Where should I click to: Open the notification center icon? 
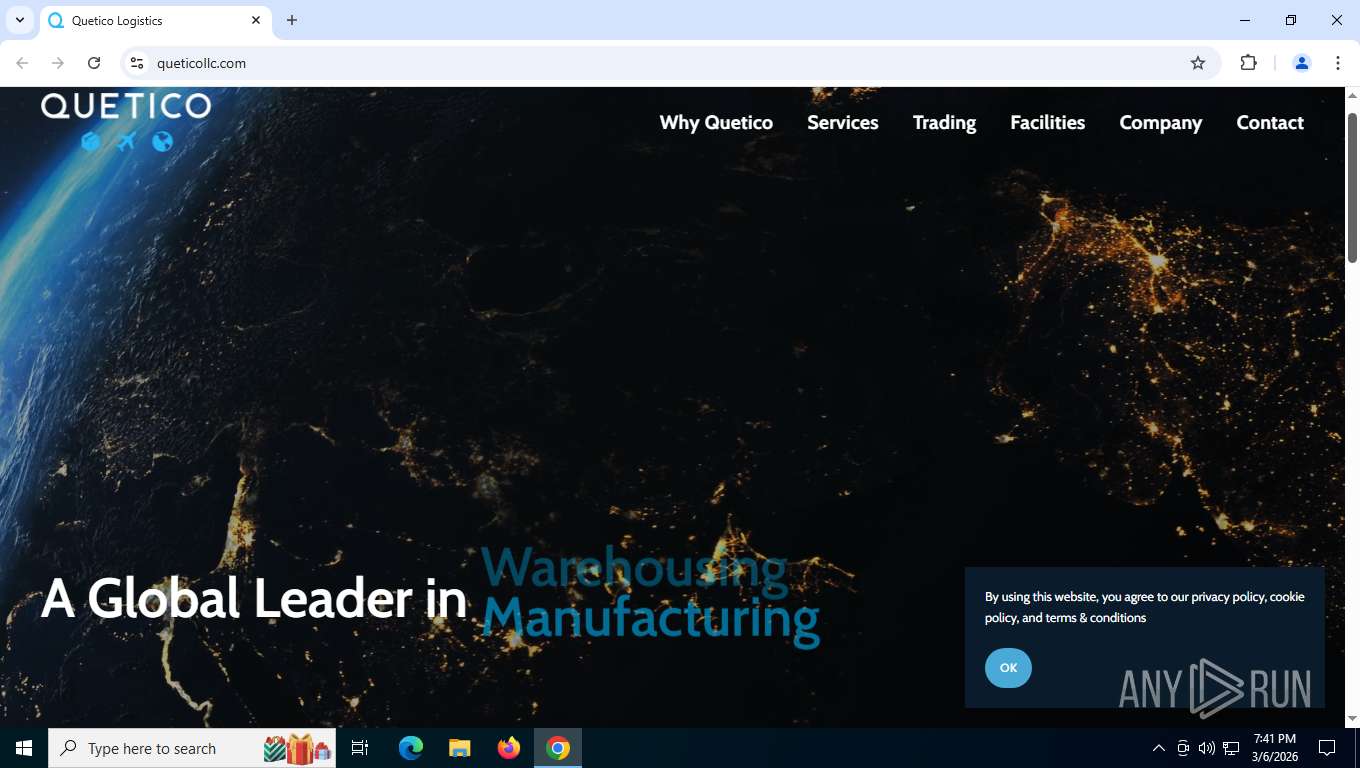pyautogui.click(x=1327, y=748)
